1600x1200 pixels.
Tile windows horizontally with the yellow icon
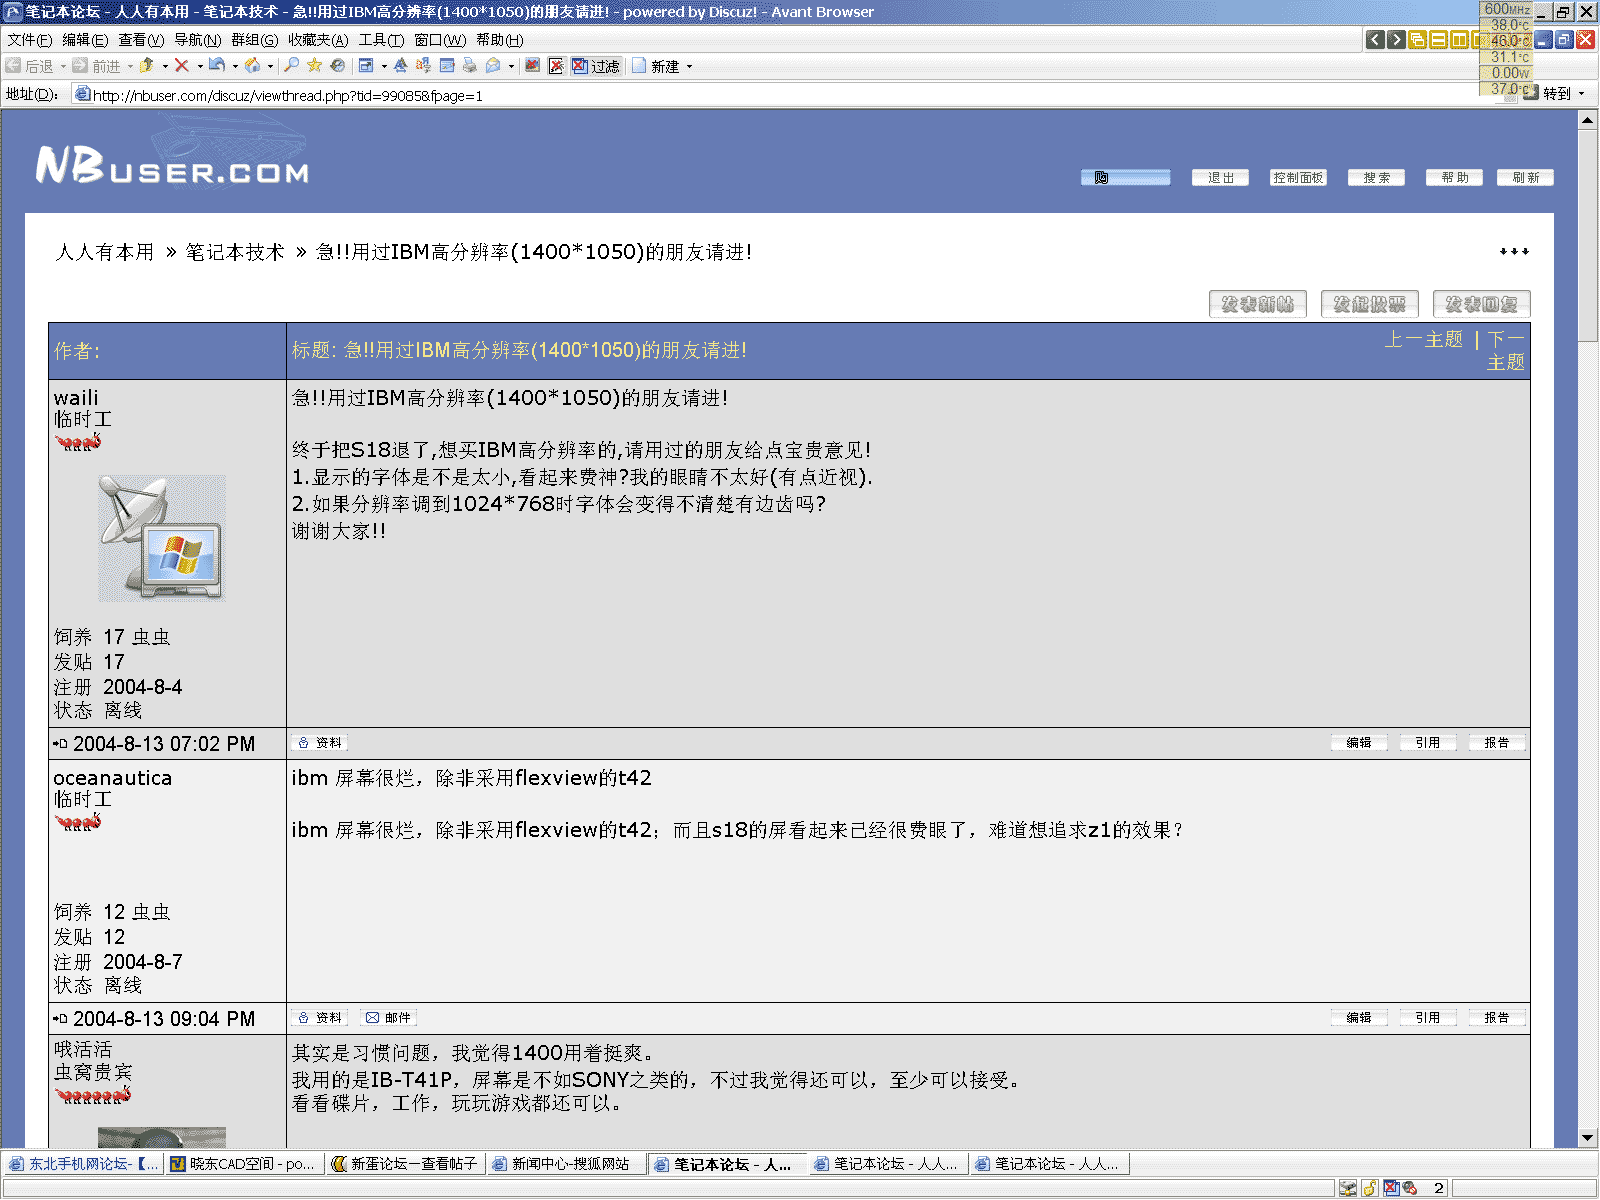pos(1438,40)
